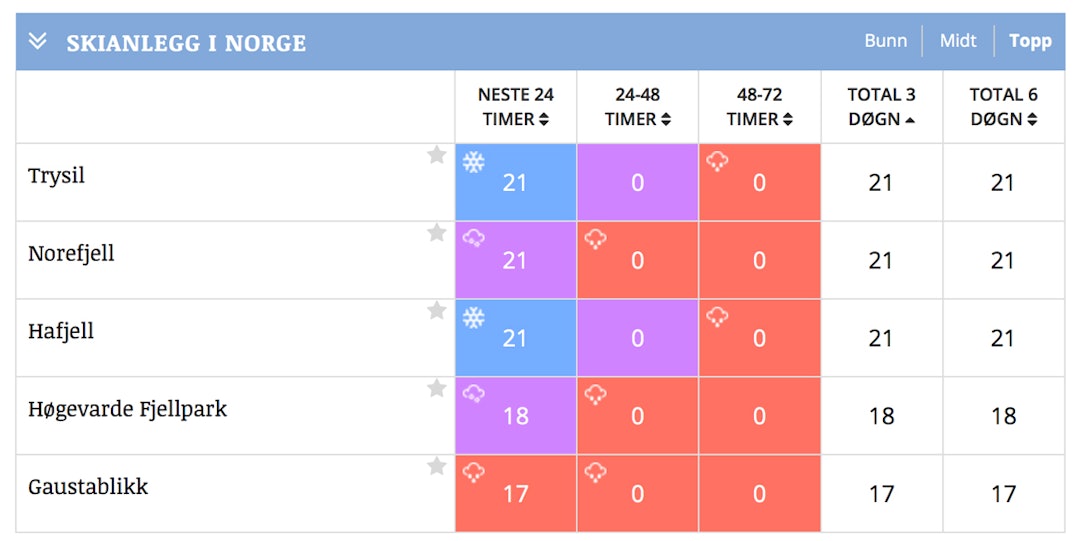Click the snowflake icon in Hafjell row
Screen dimensions: 1080x541
click(474, 318)
